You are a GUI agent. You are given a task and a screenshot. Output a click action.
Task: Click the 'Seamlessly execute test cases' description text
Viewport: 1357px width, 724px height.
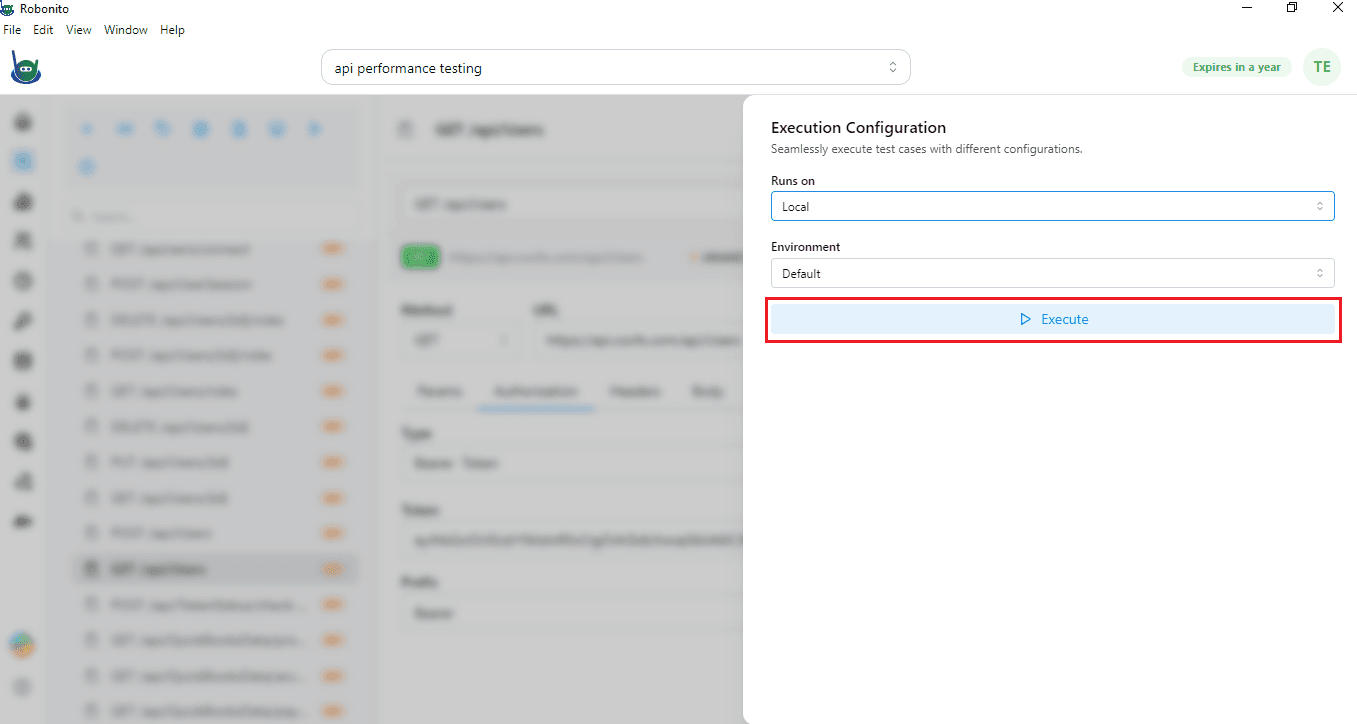pos(927,149)
